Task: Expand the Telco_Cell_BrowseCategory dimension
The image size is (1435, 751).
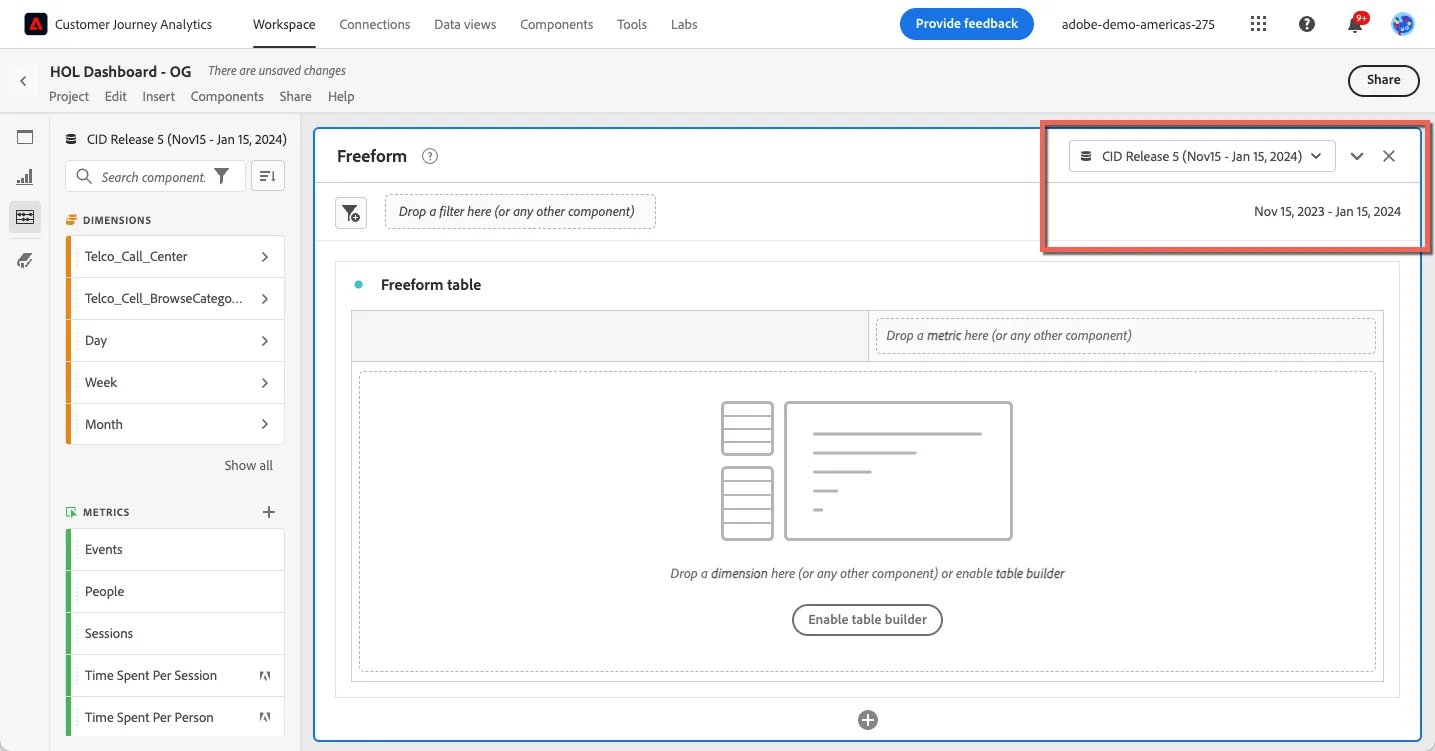Action: coord(265,299)
